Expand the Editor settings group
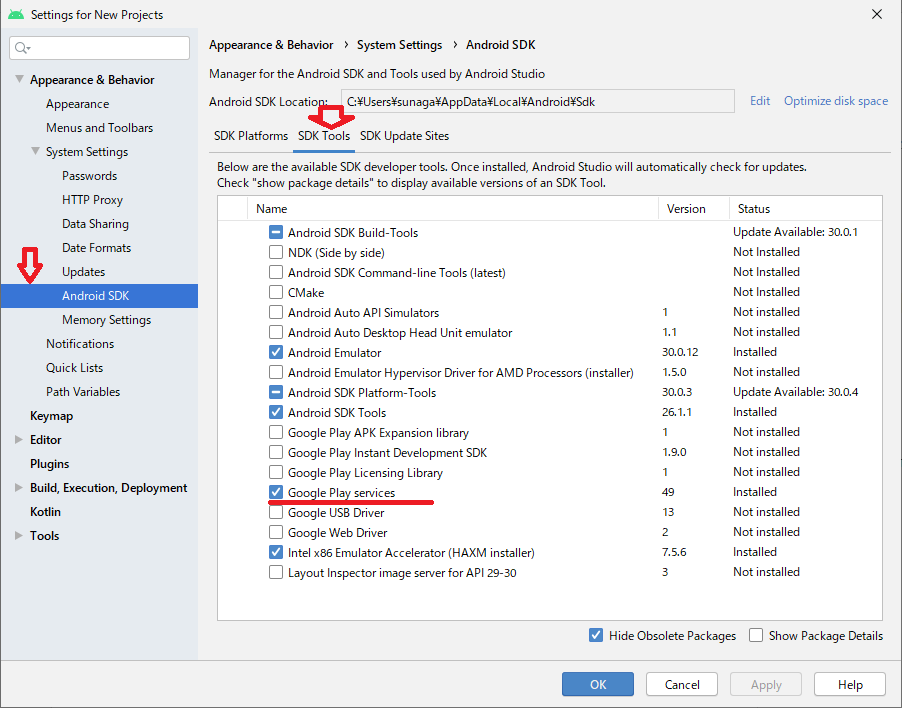The width and height of the screenshot is (902, 708). 19,440
